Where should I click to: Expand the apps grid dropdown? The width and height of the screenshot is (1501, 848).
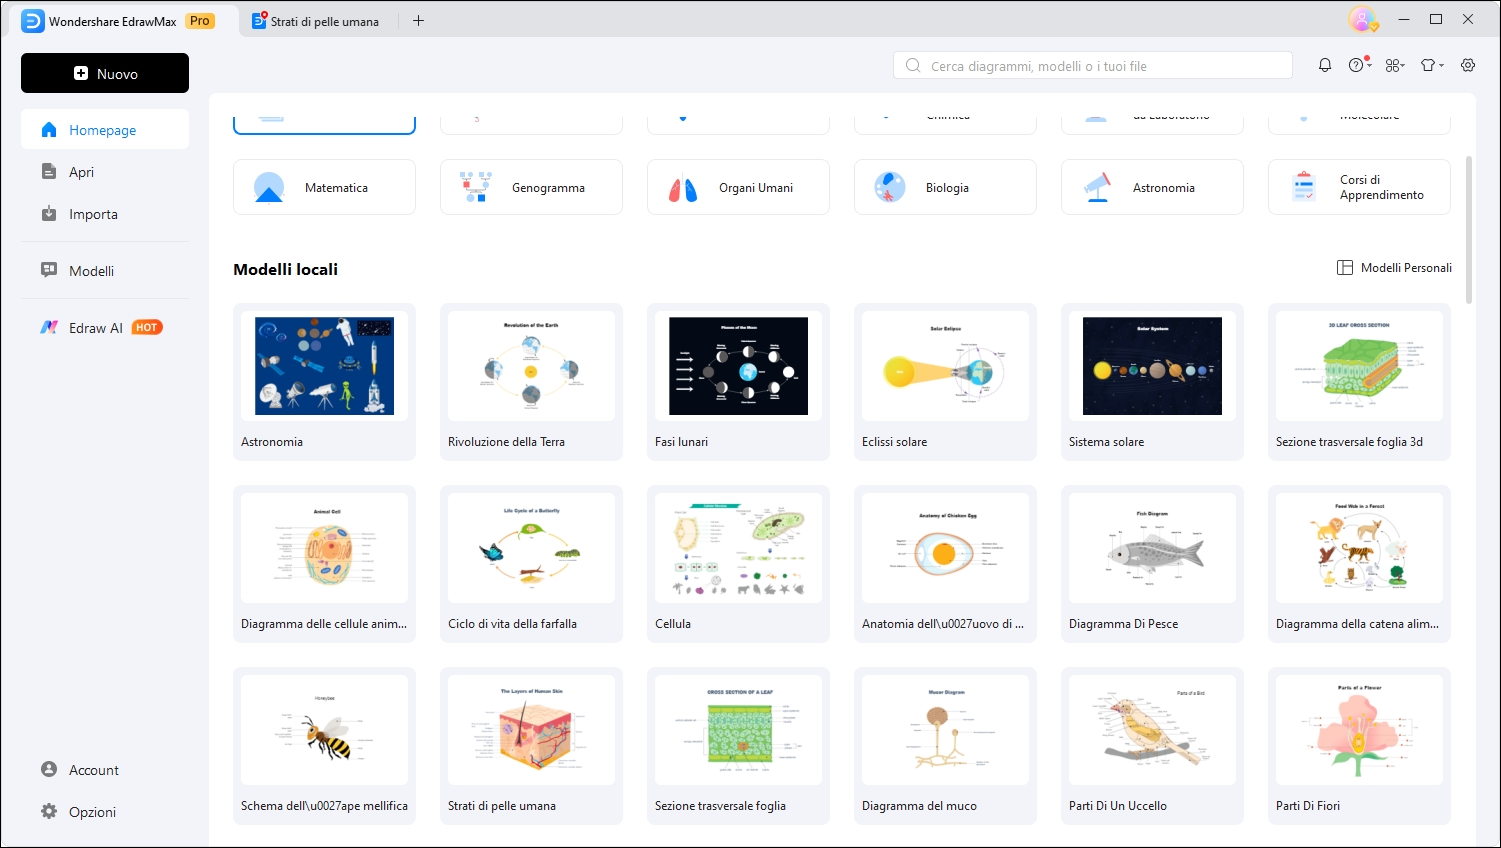pos(1395,65)
